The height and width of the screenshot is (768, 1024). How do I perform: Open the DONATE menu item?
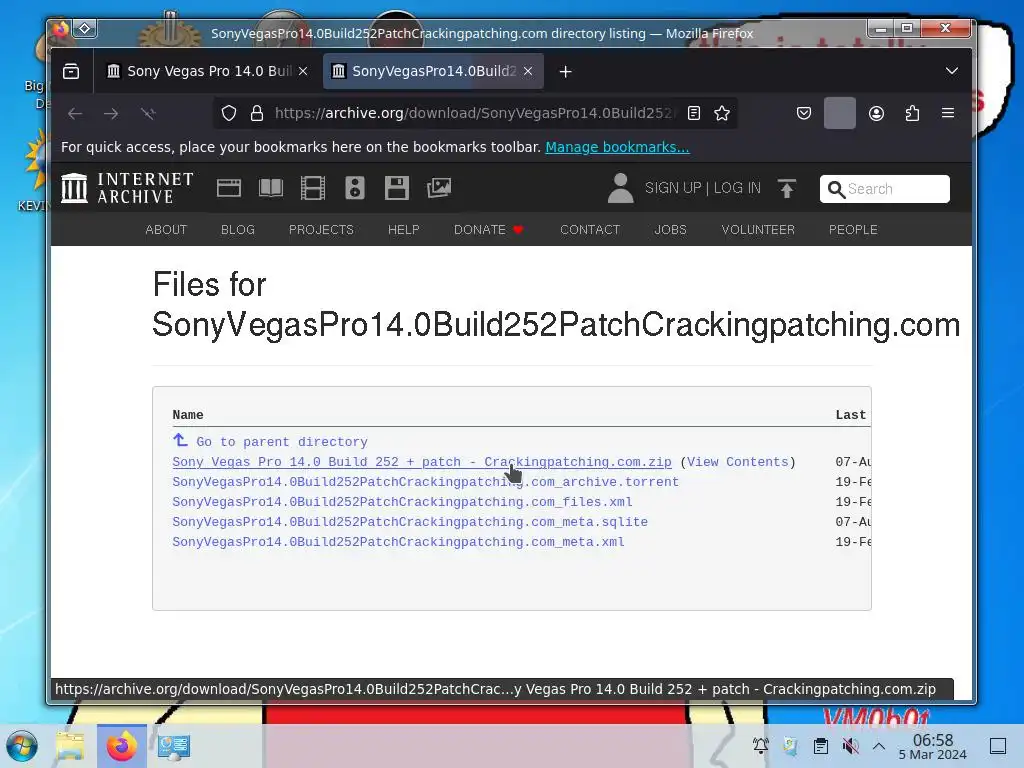[488, 230]
